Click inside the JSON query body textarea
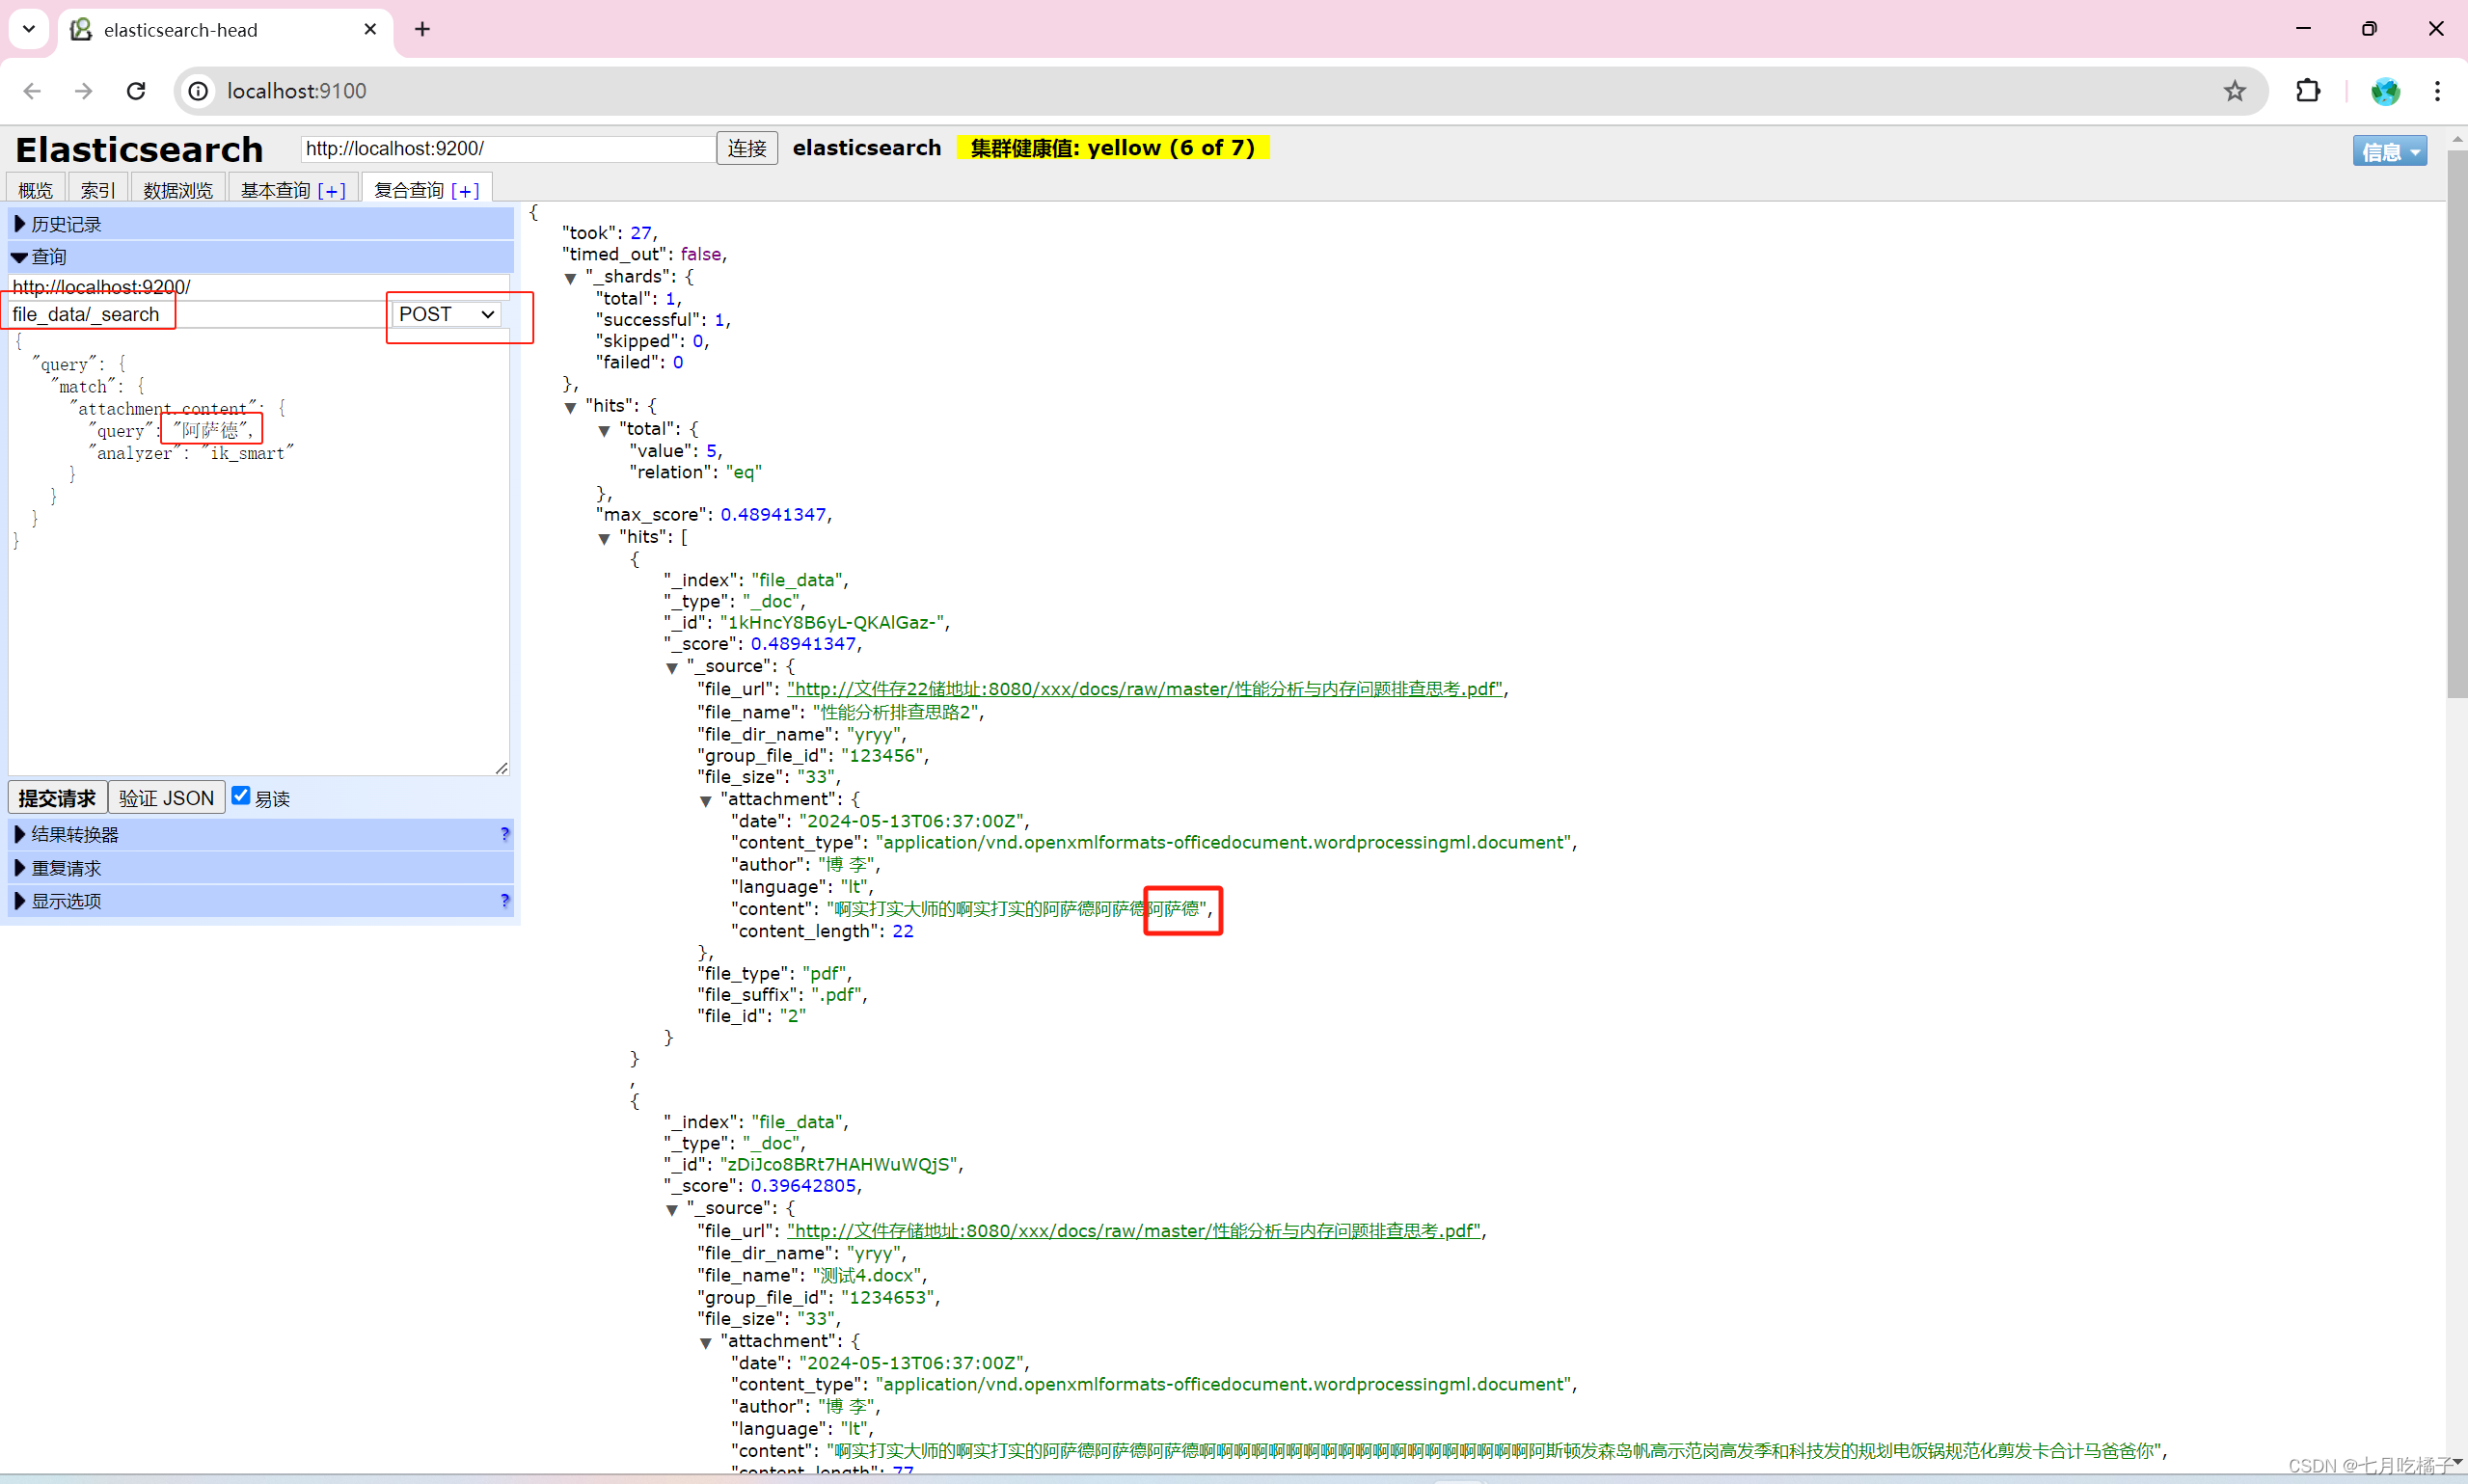The image size is (2468, 1484). point(259,552)
